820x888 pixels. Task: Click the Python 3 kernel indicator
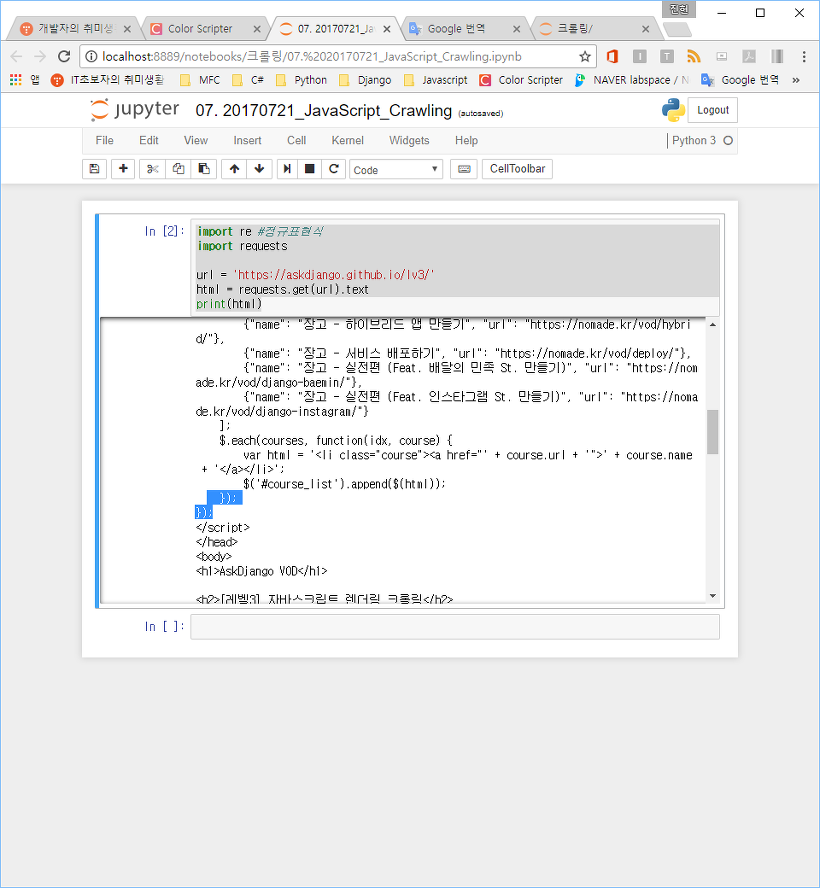click(x=694, y=140)
